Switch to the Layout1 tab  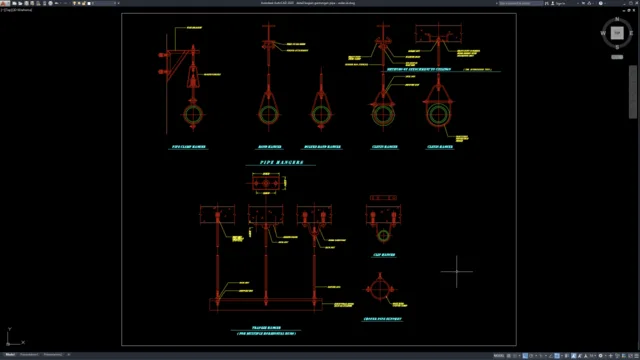(29, 355)
